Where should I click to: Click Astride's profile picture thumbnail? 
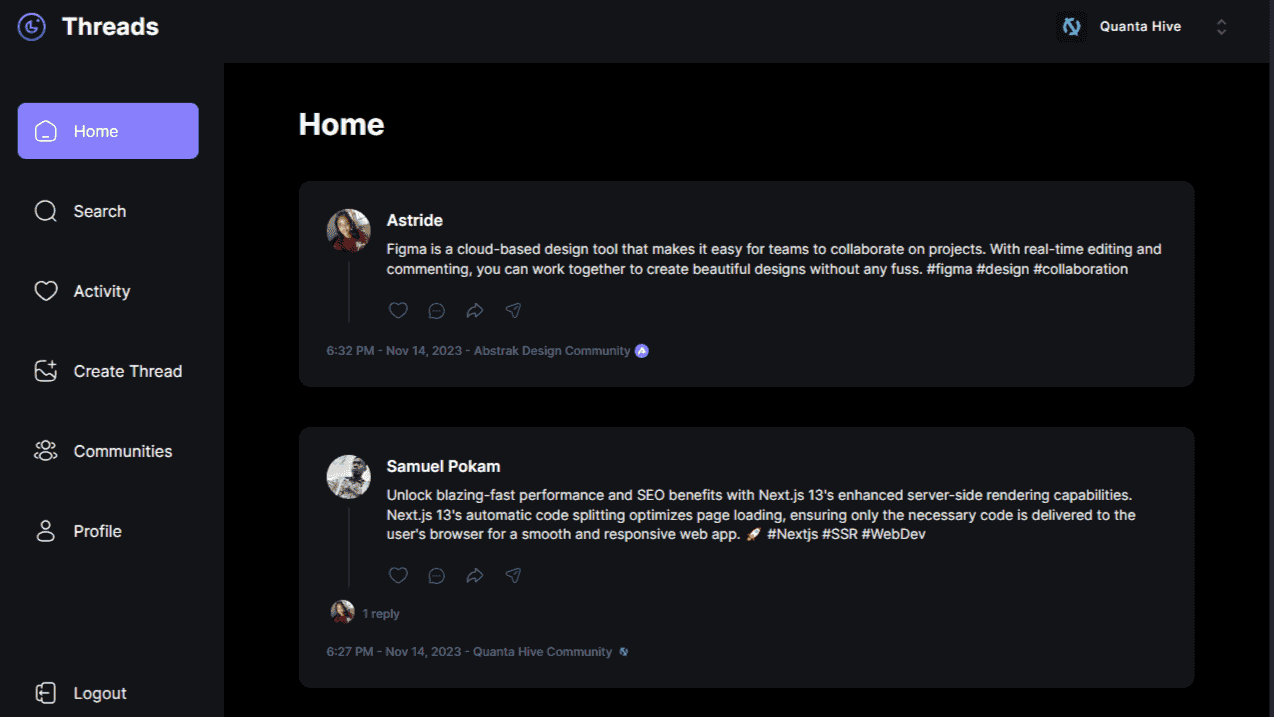point(348,230)
